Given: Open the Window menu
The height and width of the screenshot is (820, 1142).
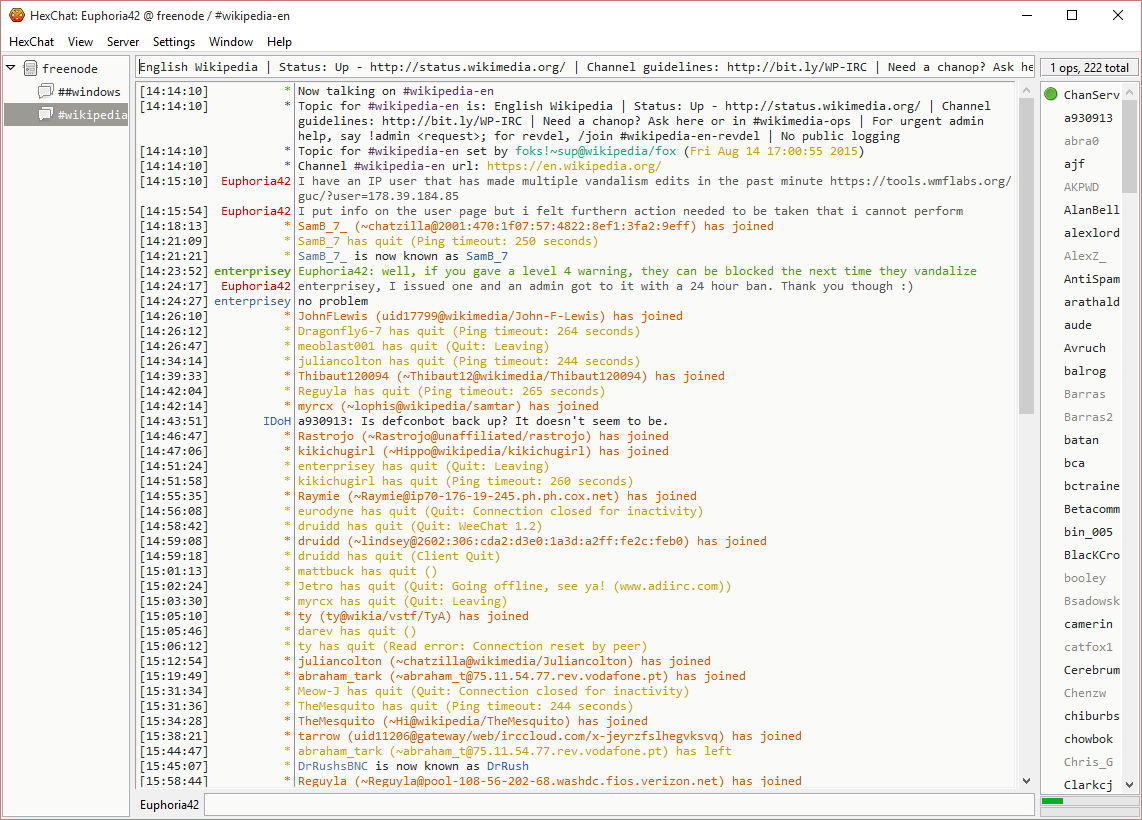Looking at the screenshot, I should pos(231,42).
